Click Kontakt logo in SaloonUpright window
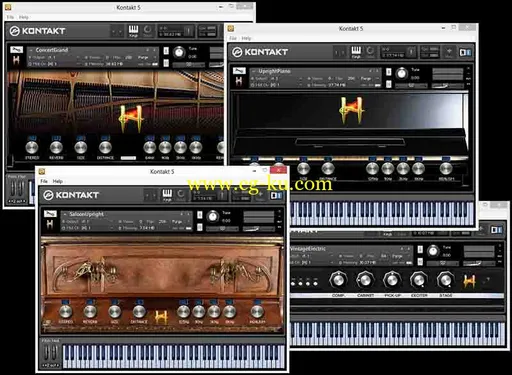512x375 pixels. tap(71, 195)
